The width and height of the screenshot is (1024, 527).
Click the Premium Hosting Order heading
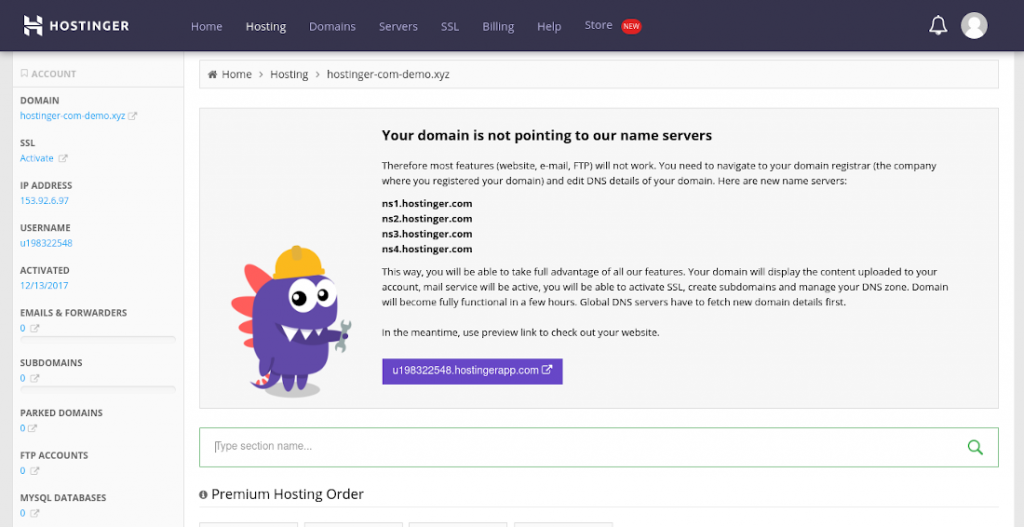287,494
